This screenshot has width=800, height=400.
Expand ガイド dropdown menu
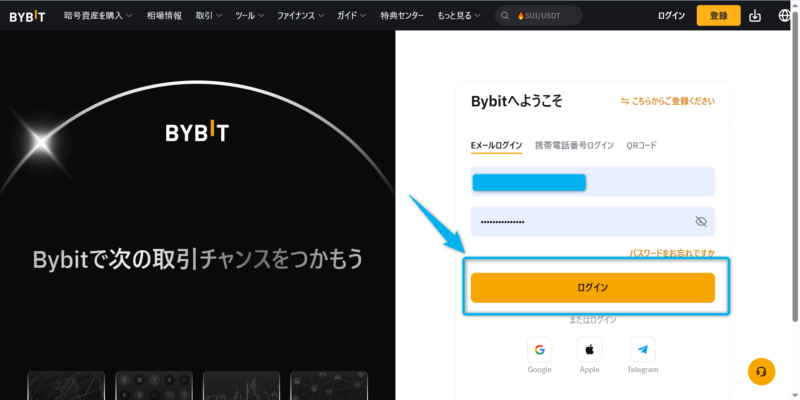point(352,16)
